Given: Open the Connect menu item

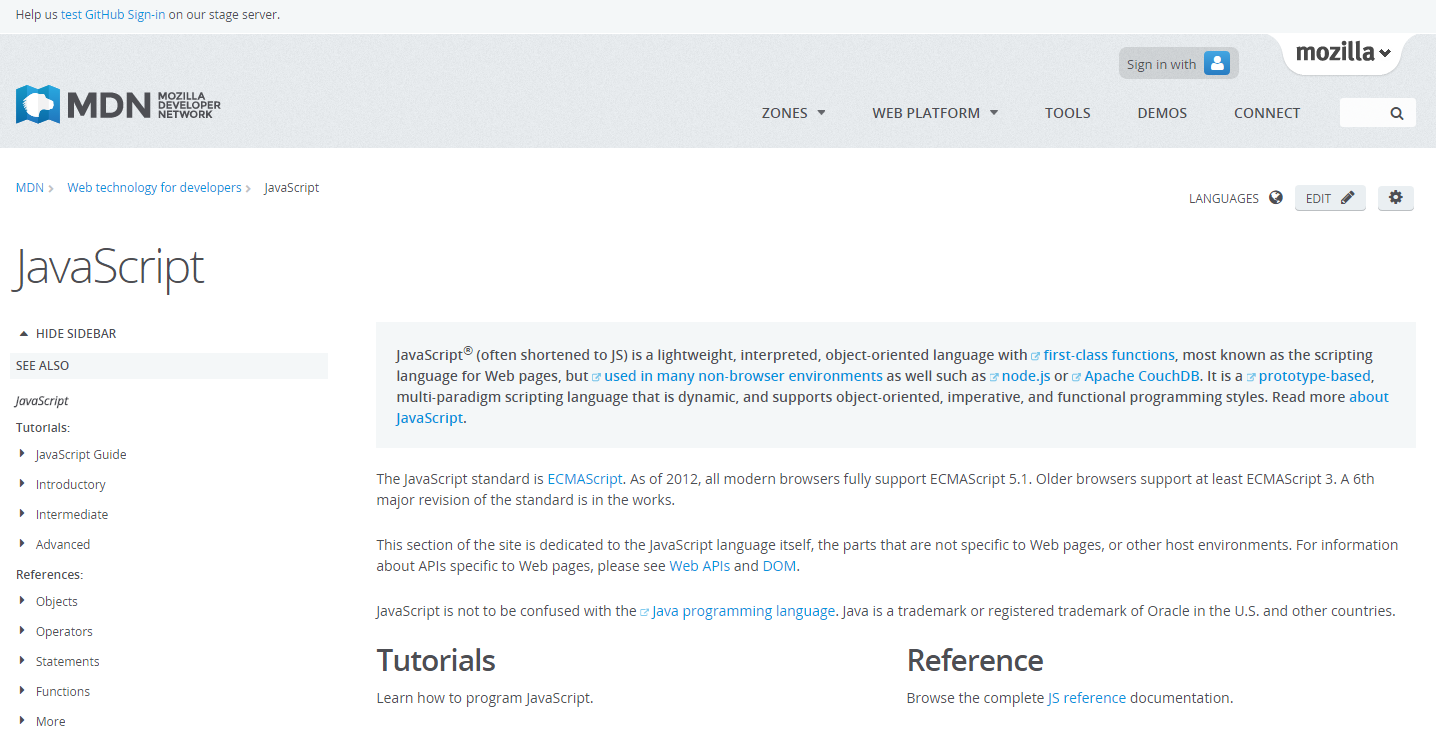Looking at the screenshot, I should 1267,113.
